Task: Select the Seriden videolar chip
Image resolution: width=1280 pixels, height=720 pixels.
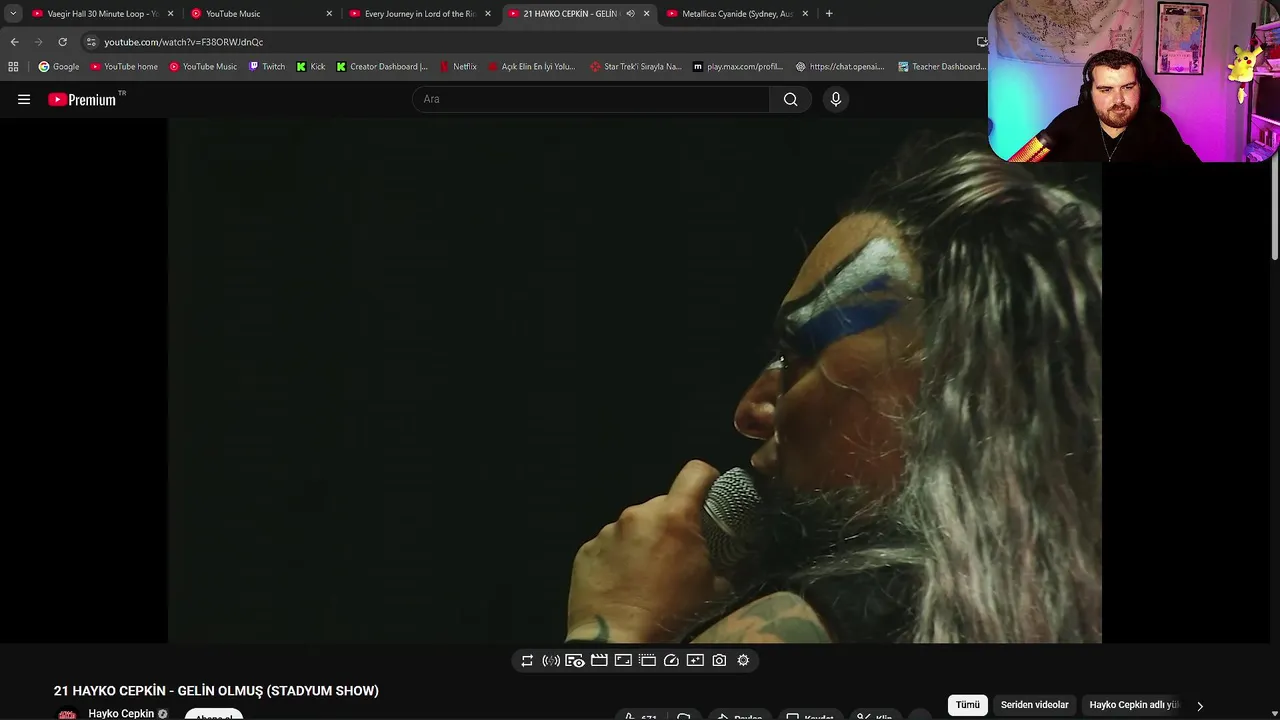Action: pos(1035,705)
